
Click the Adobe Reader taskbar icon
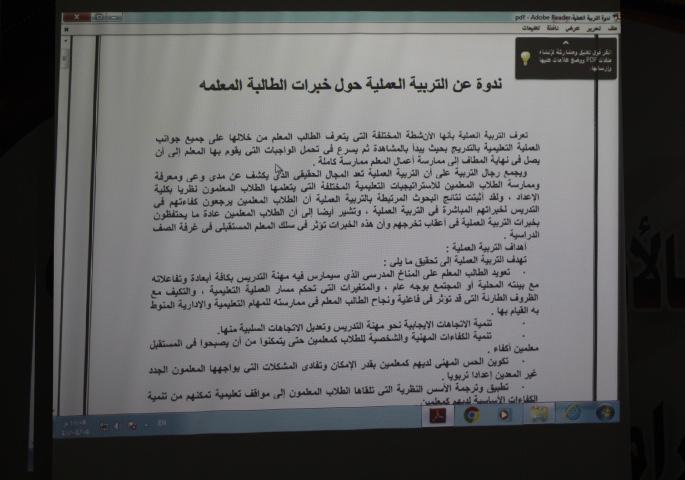[436, 414]
